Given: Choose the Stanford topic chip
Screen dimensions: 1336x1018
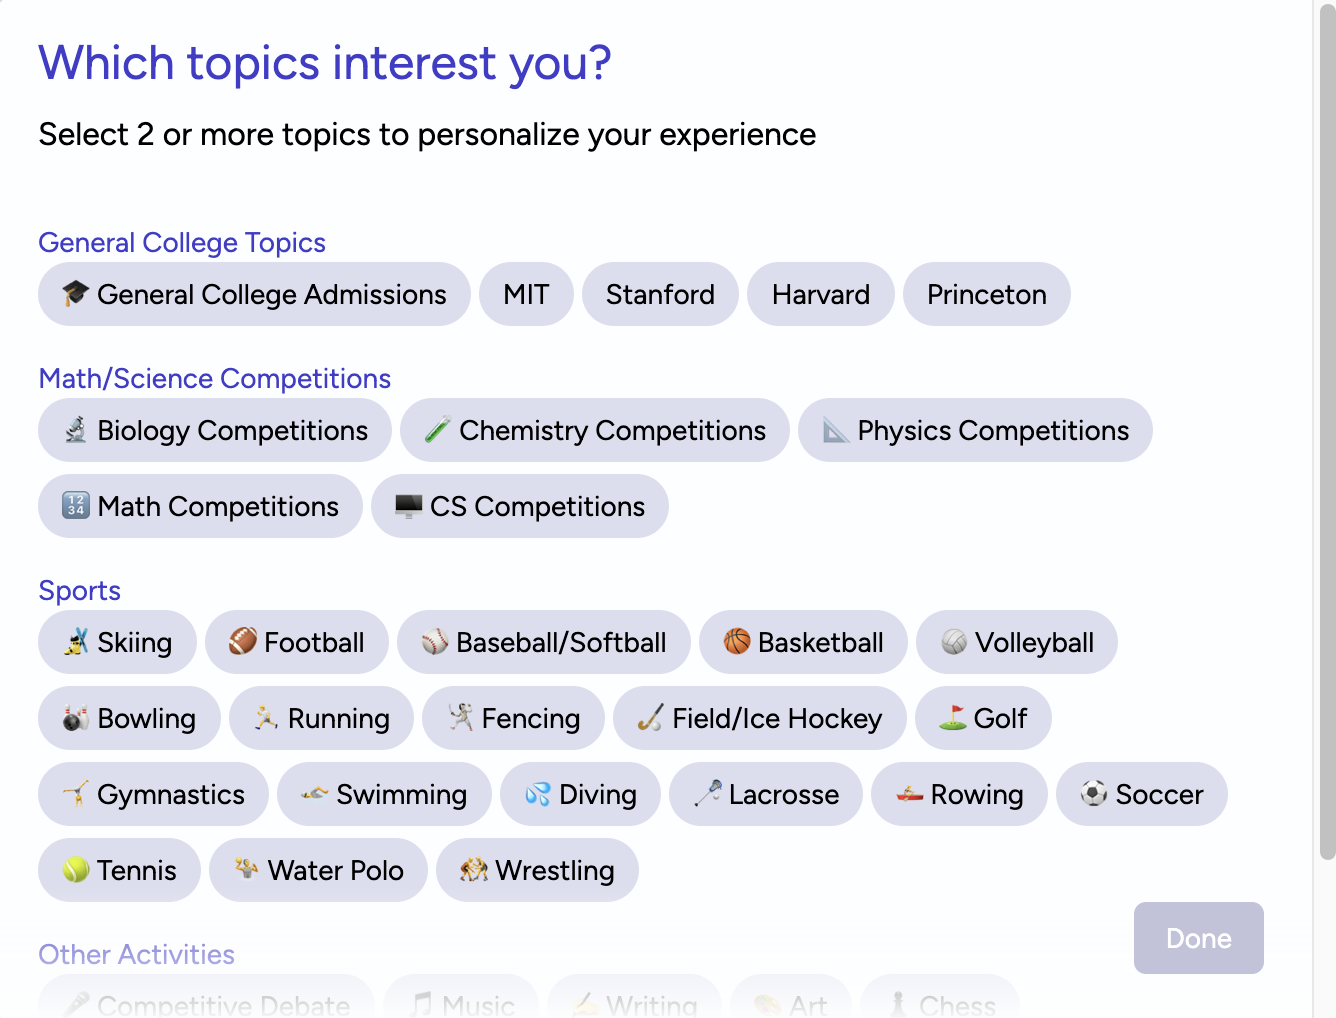Looking at the screenshot, I should click(x=660, y=294).
